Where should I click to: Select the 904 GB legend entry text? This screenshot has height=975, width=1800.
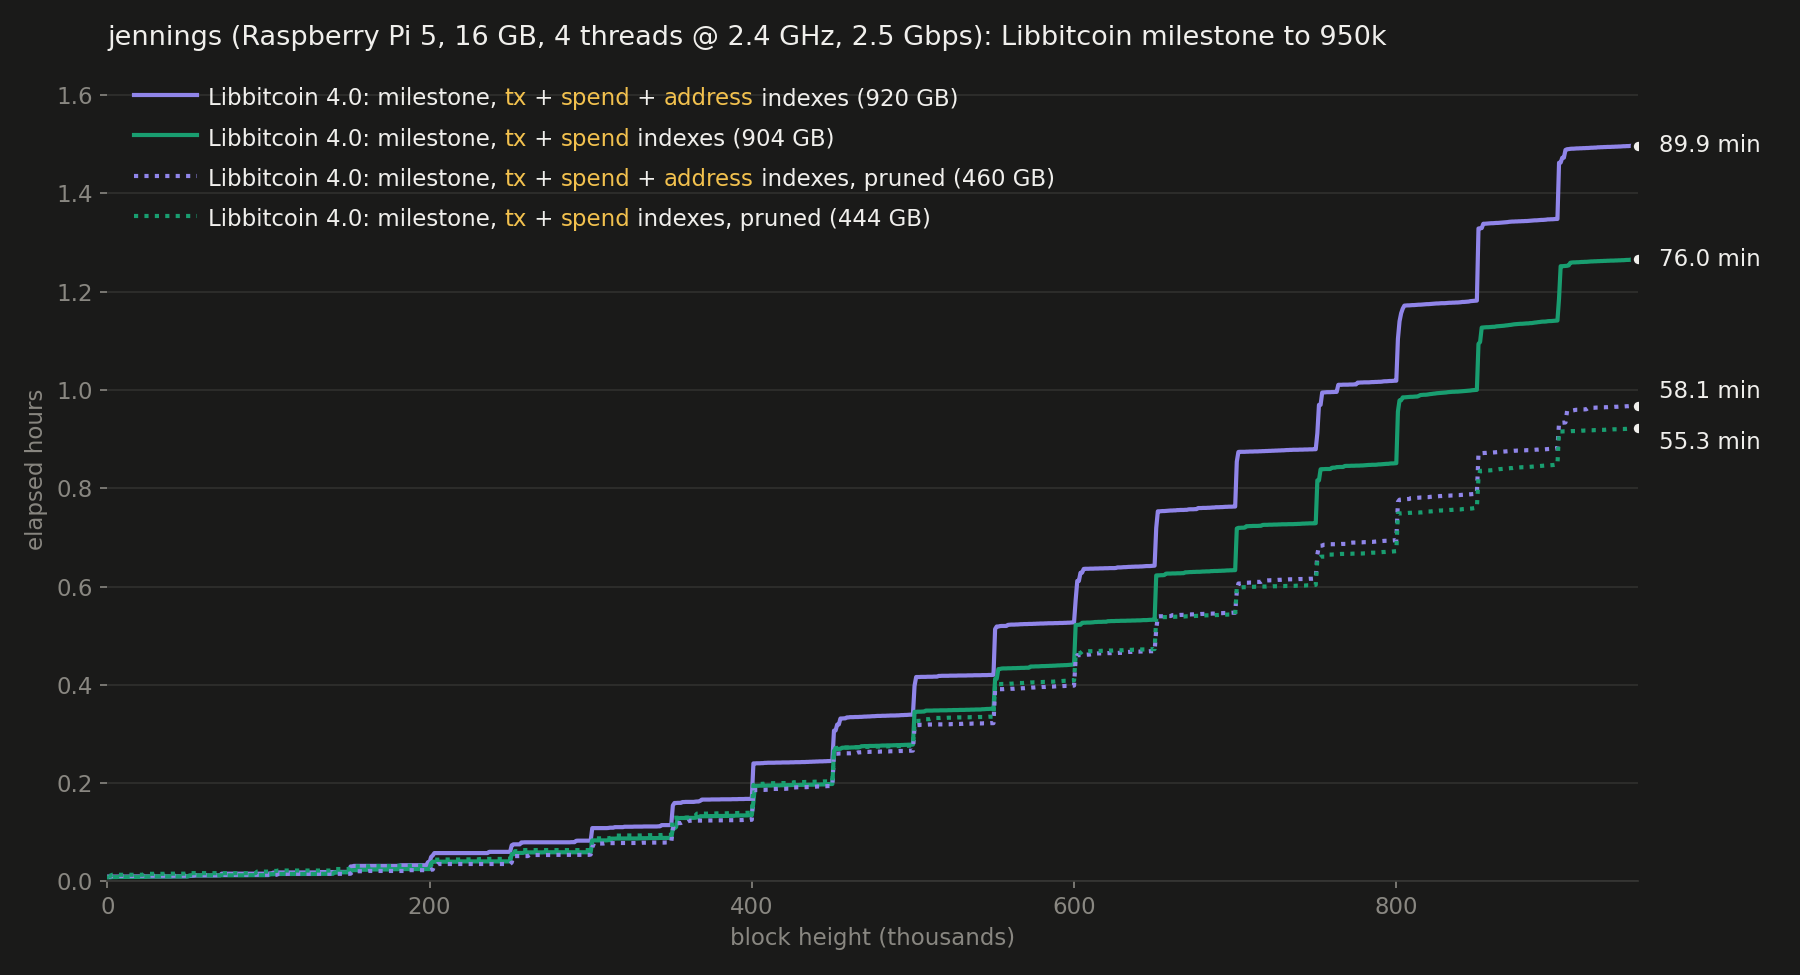pyautogui.click(x=521, y=138)
